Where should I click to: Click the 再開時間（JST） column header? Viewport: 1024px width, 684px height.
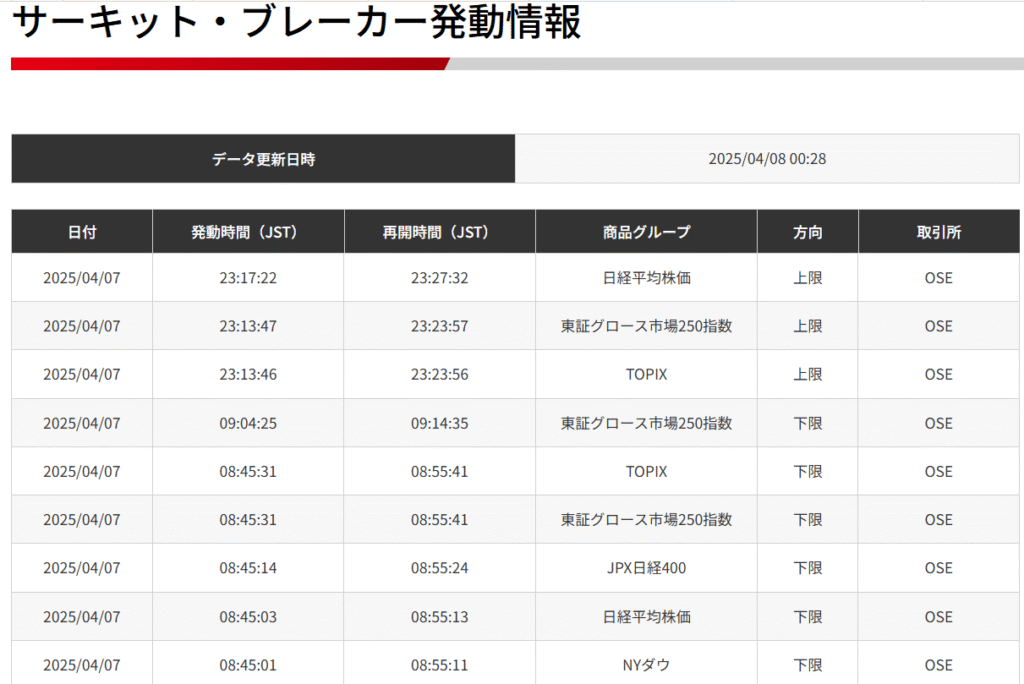point(440,232)
